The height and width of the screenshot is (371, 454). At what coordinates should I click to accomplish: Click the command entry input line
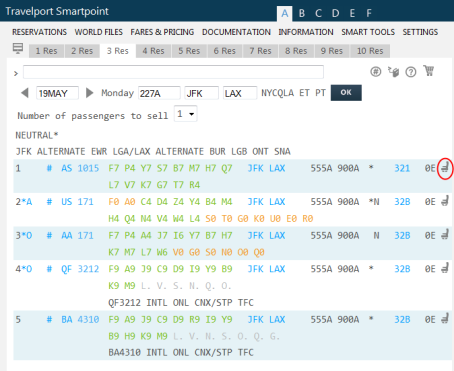(173, 72)
